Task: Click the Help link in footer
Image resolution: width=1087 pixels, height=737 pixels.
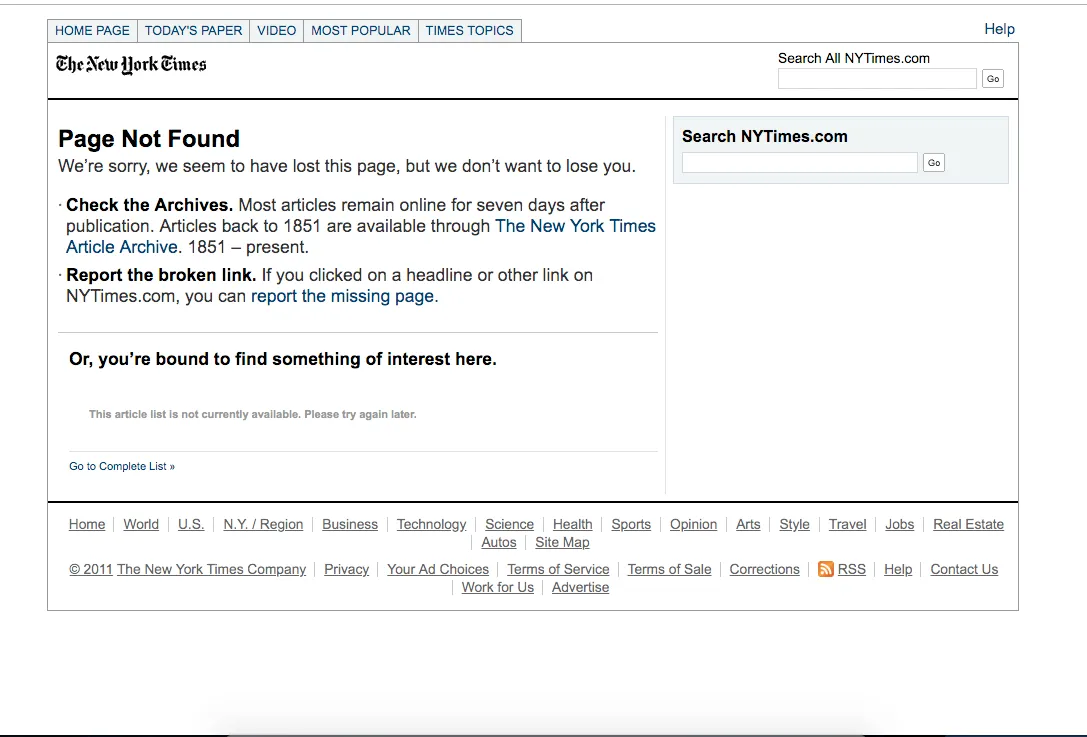Action: tap(898, 569)
